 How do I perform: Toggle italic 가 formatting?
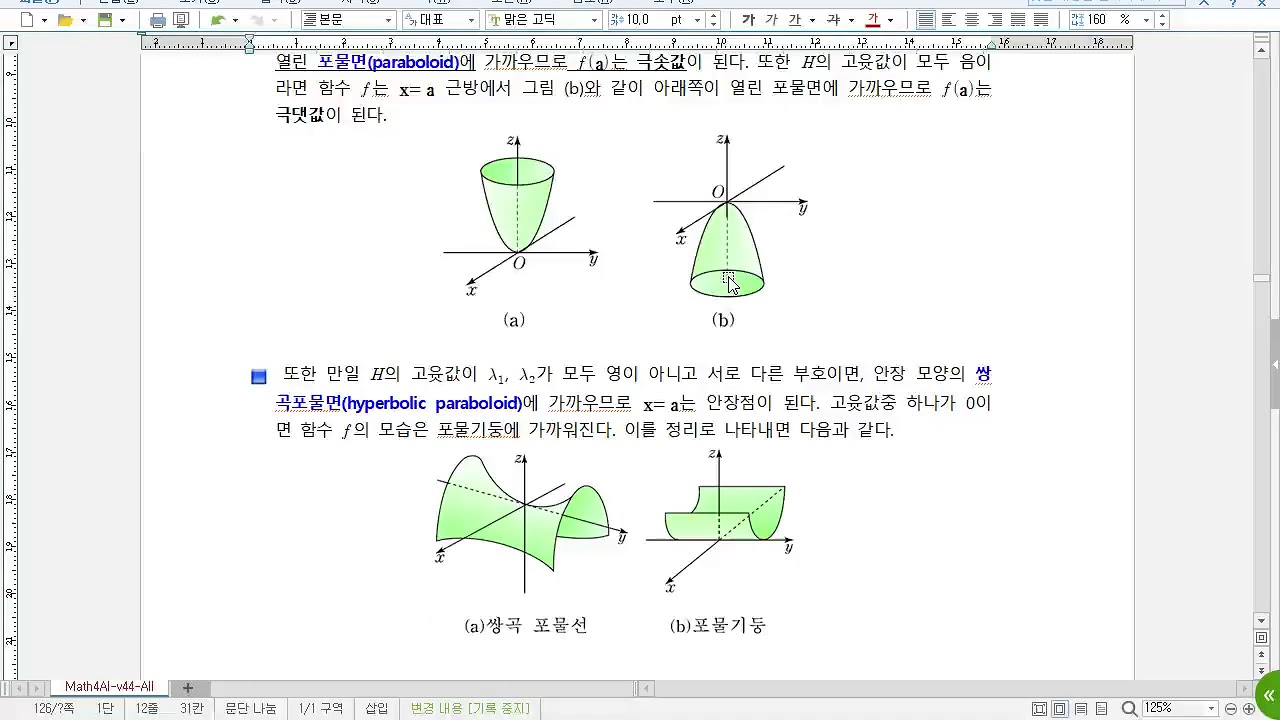click(x=771, y=20)
